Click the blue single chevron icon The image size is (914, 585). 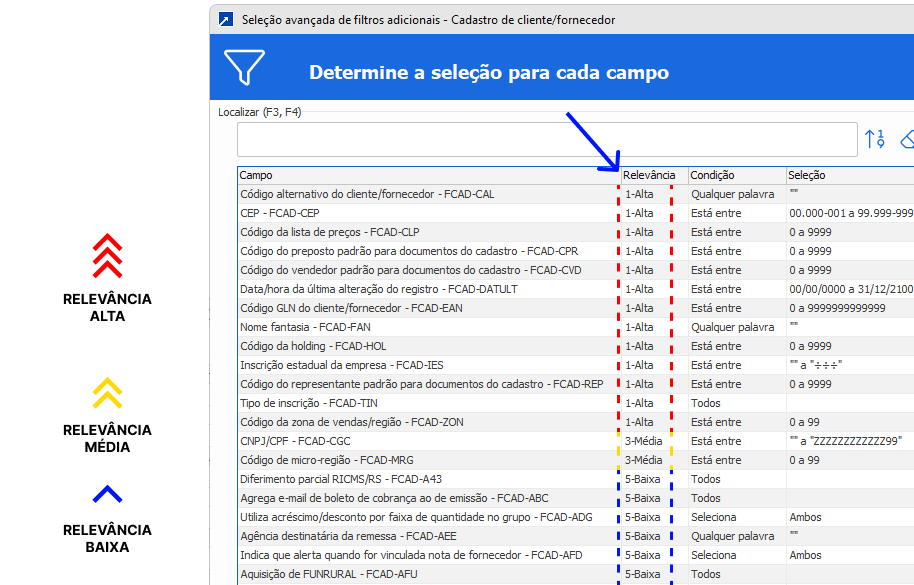(x=107, y=494)
